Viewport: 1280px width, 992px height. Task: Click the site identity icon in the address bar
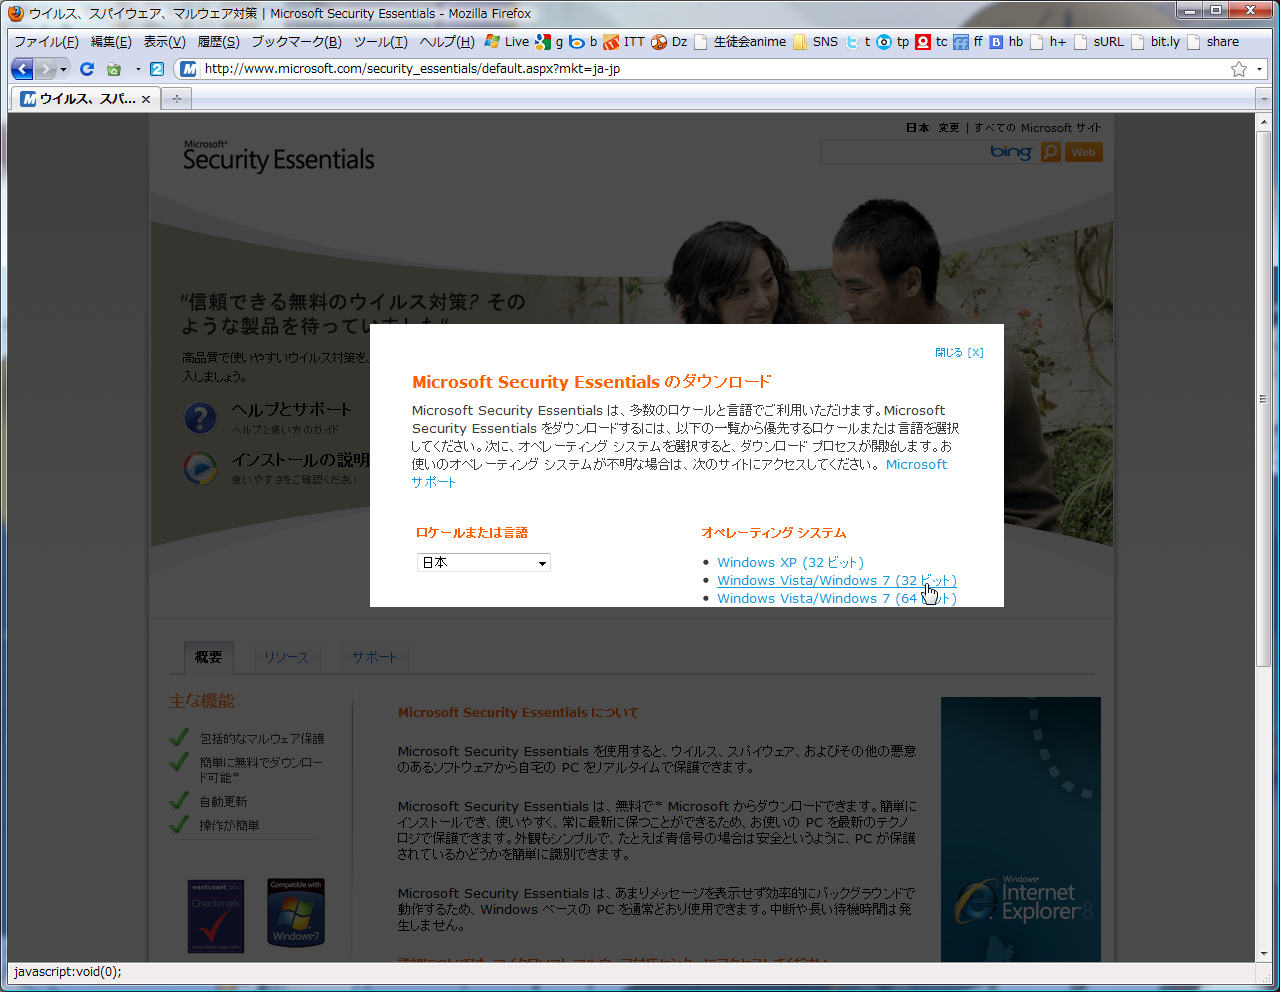[188, 69]
